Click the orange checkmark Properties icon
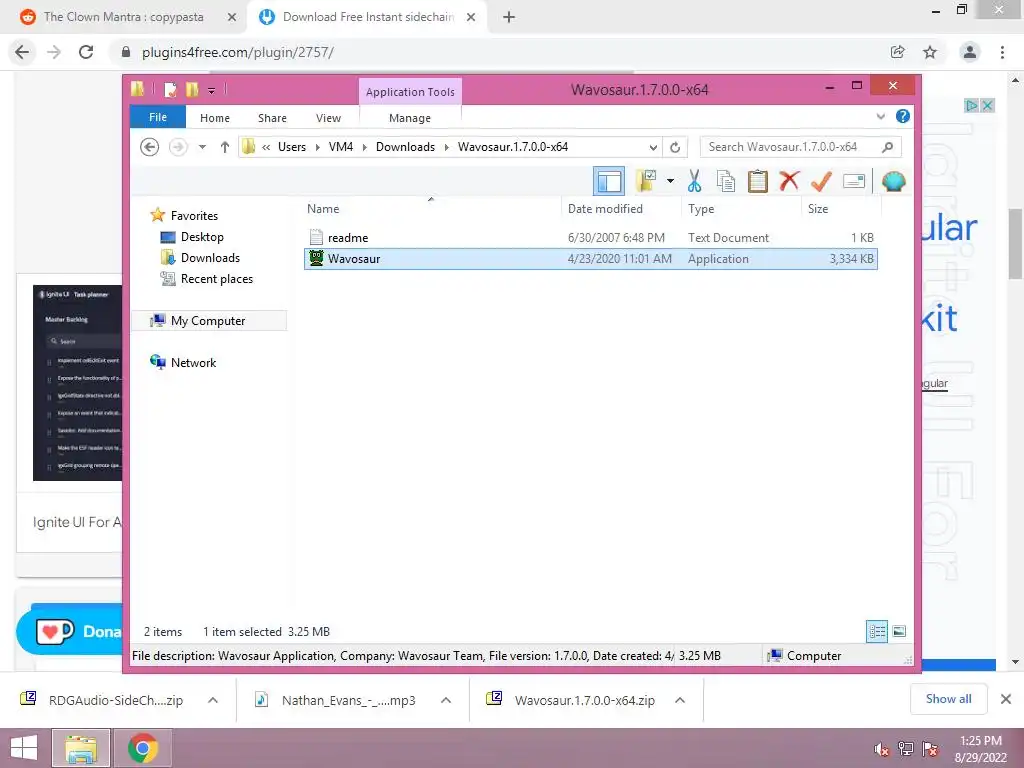 821,181
